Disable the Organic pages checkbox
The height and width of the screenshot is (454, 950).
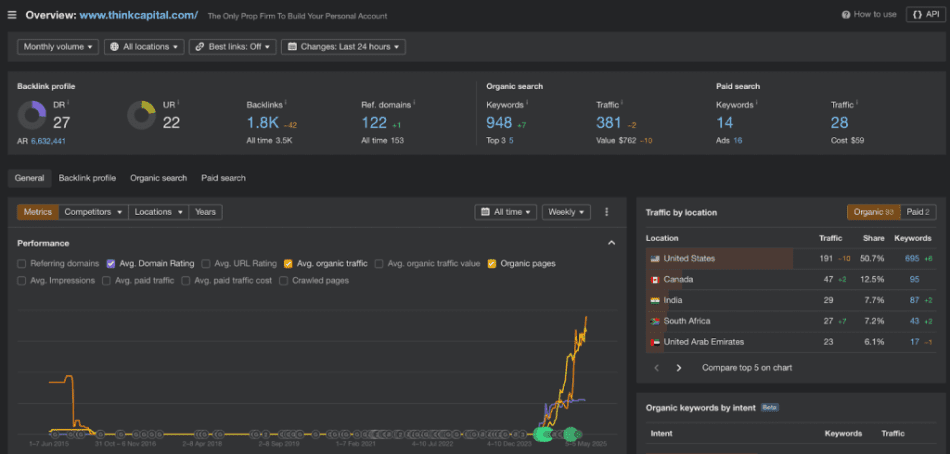coord(492,264)
